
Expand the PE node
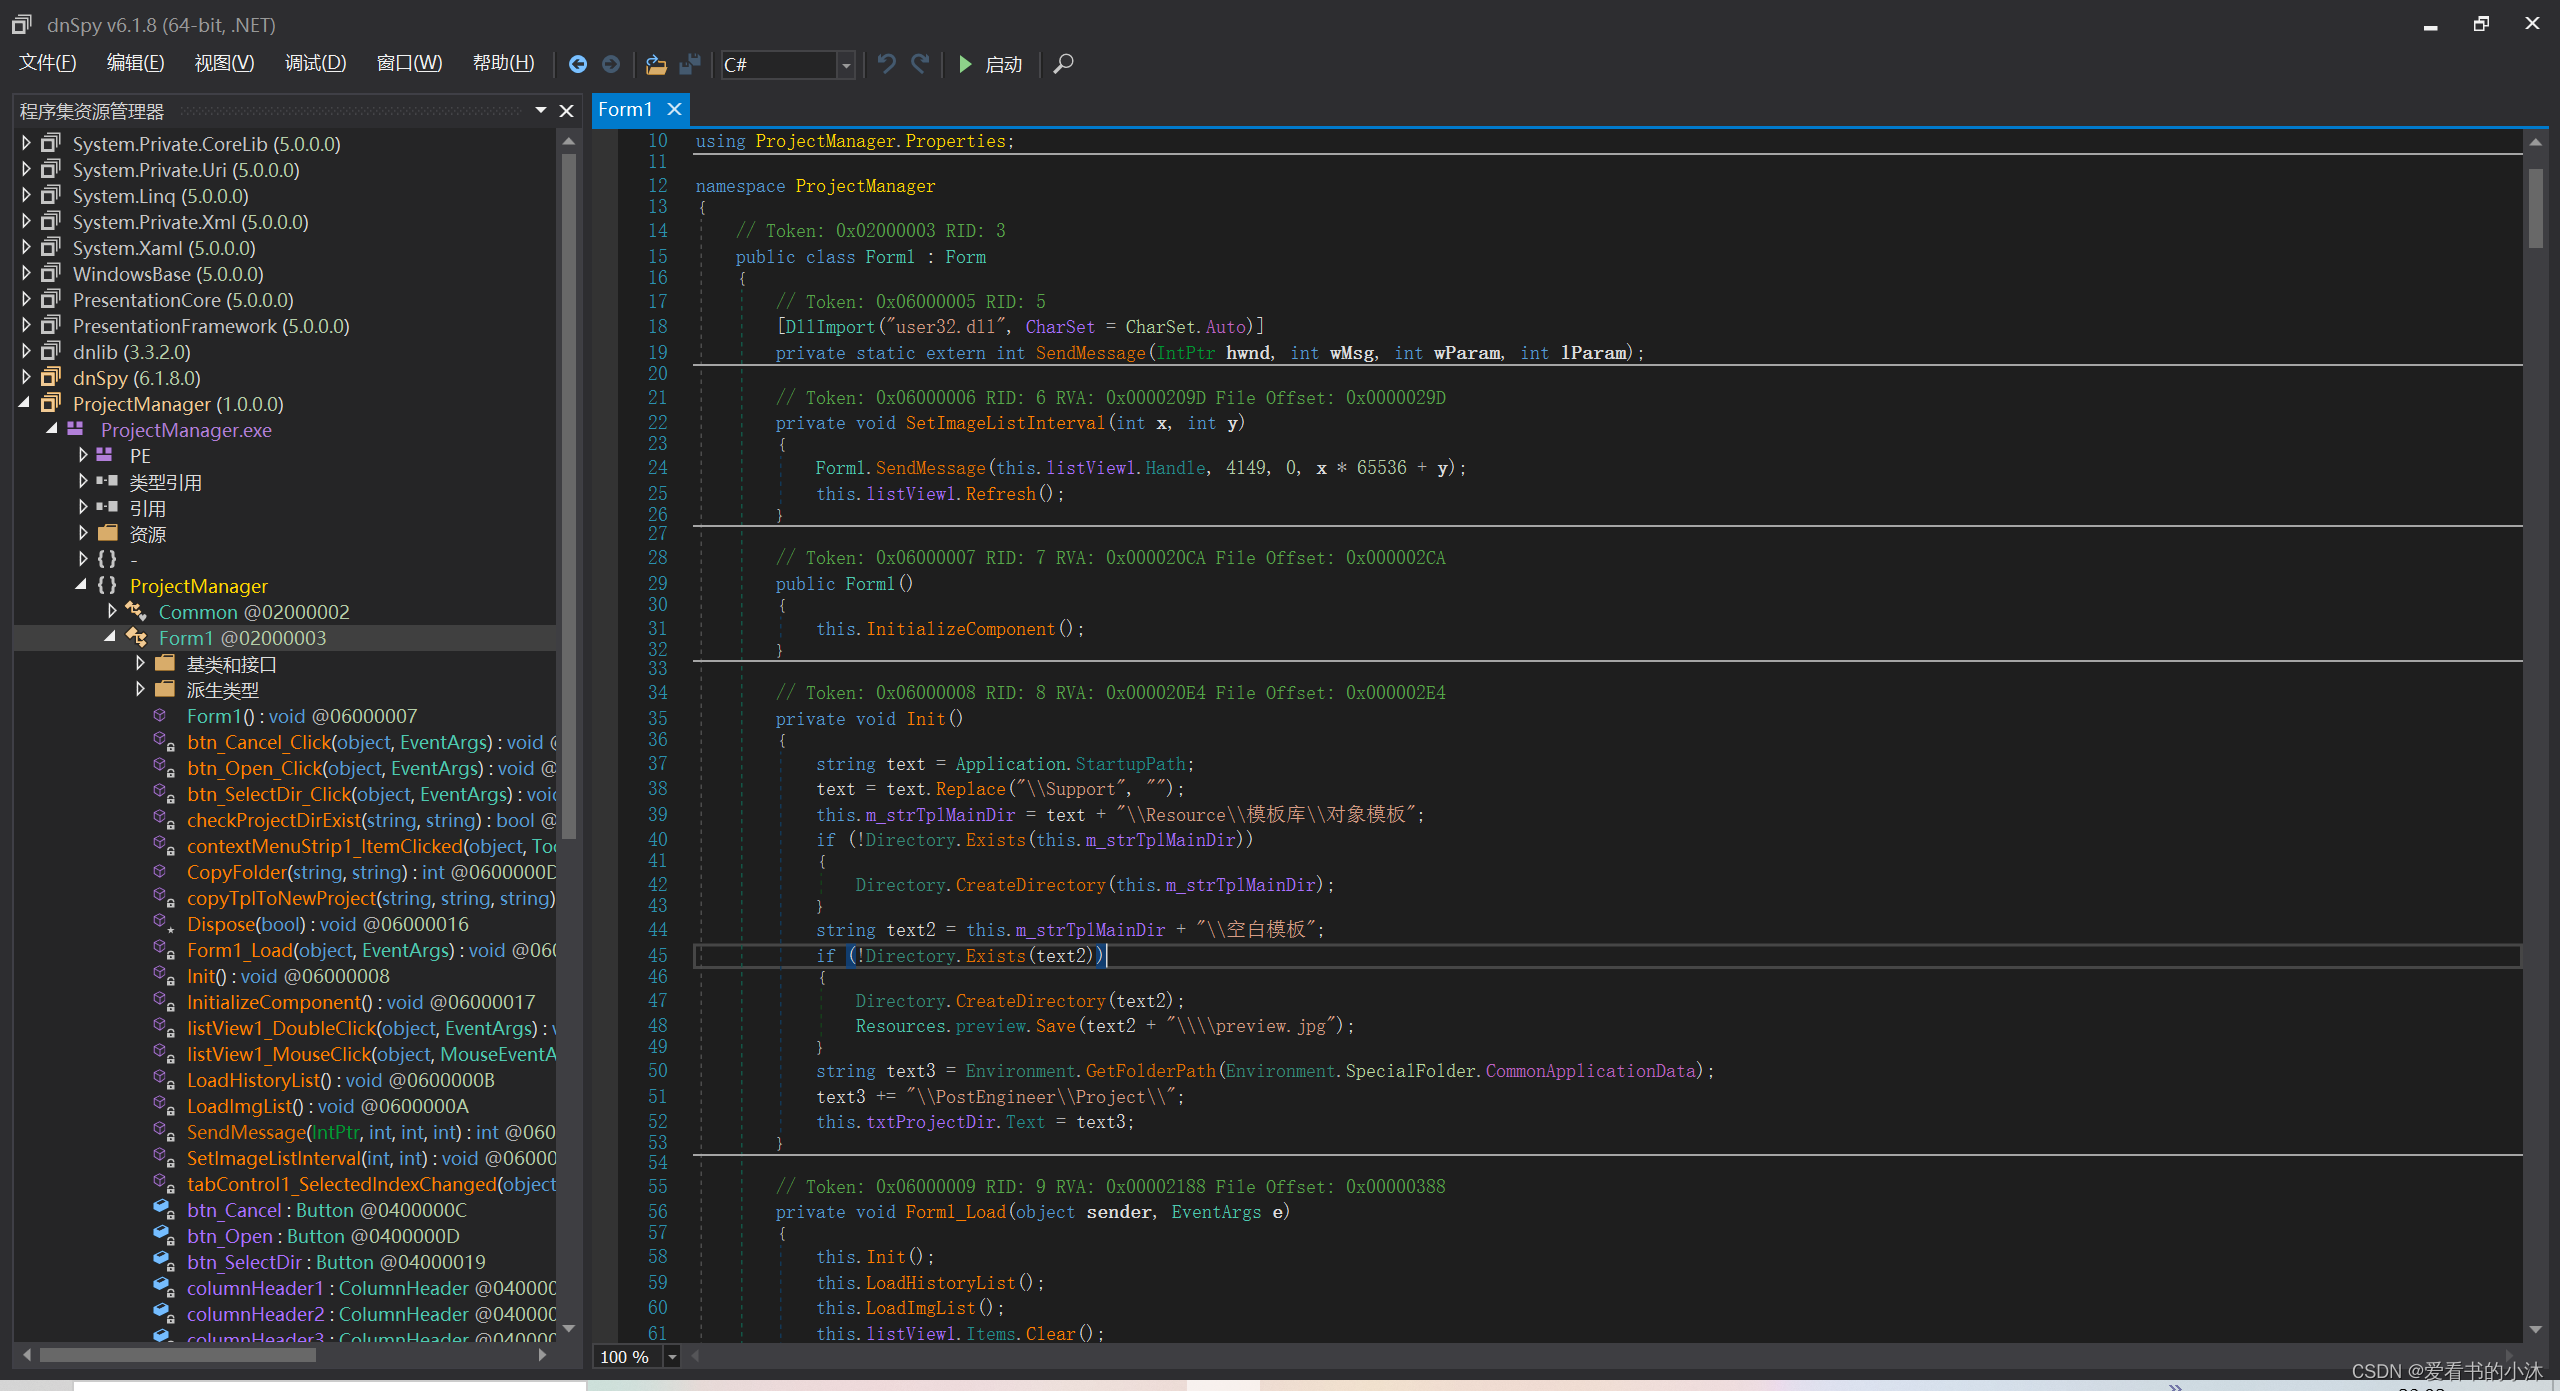click(83, 455)
